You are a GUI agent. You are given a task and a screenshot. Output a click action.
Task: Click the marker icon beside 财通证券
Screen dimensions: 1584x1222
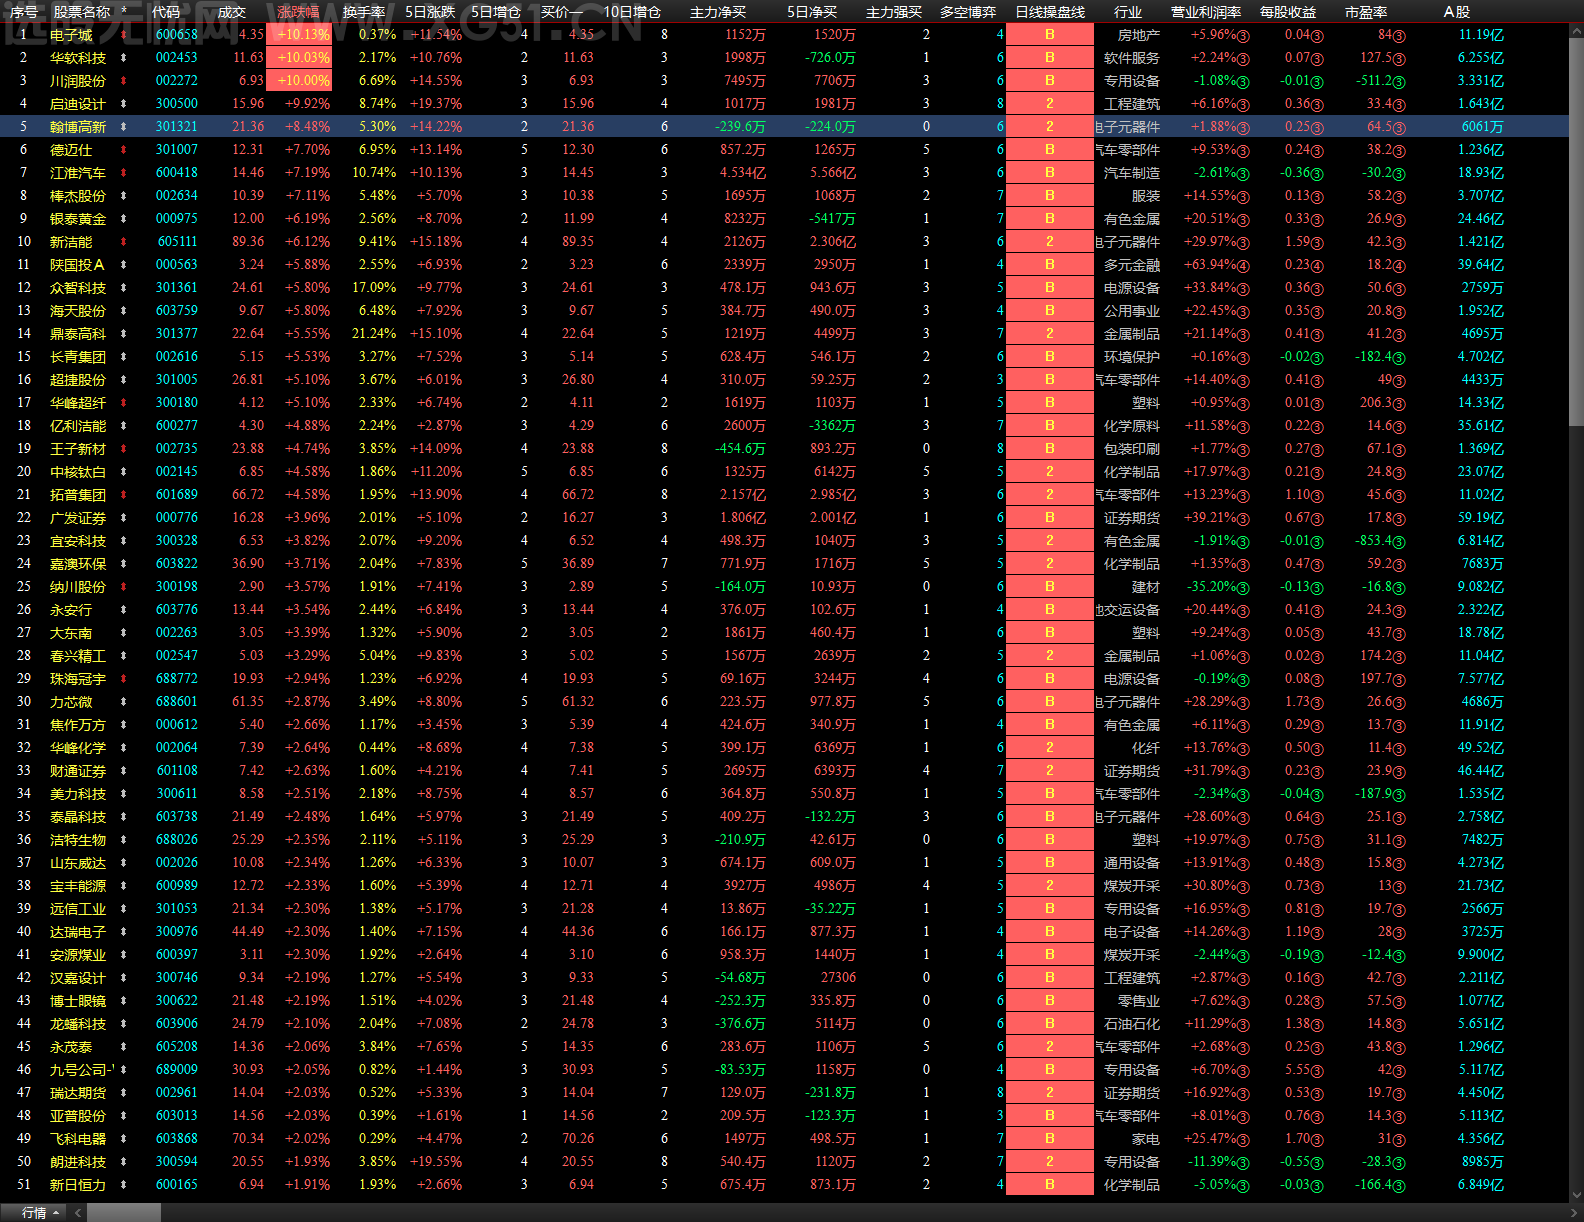click(x=124, y=771)
